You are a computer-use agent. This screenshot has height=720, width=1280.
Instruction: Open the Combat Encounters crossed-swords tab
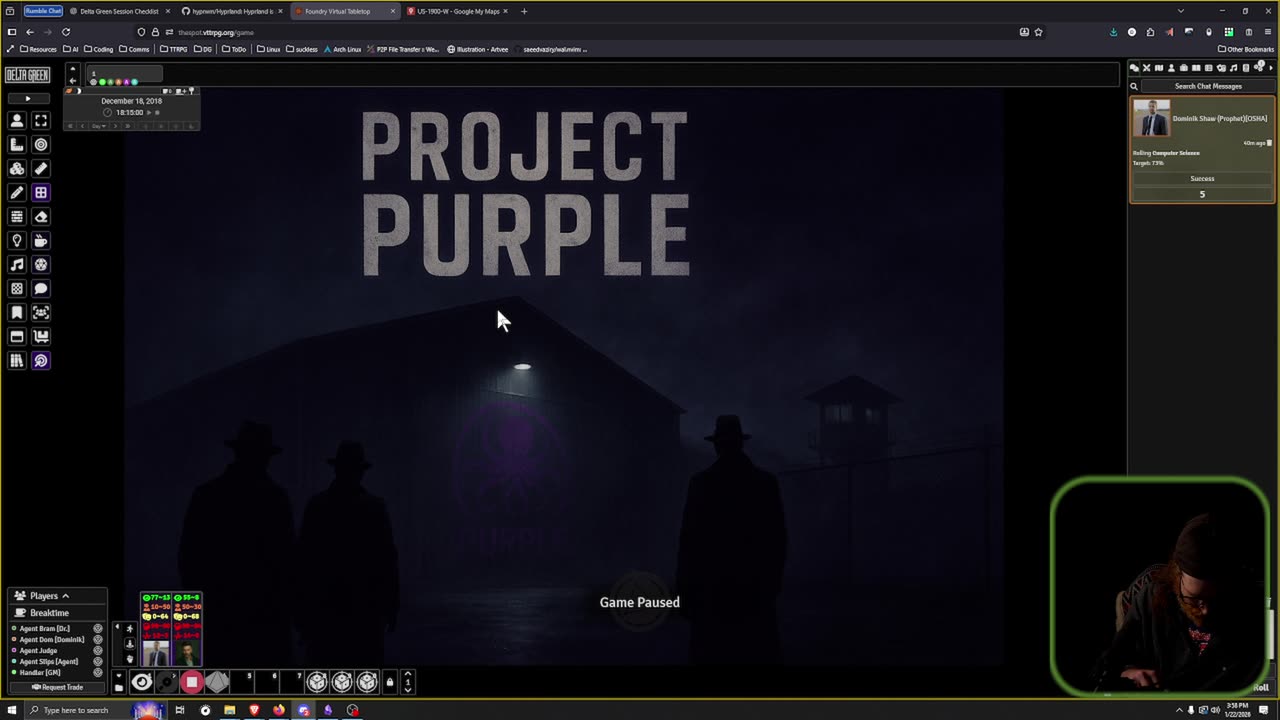[1146, 68]
